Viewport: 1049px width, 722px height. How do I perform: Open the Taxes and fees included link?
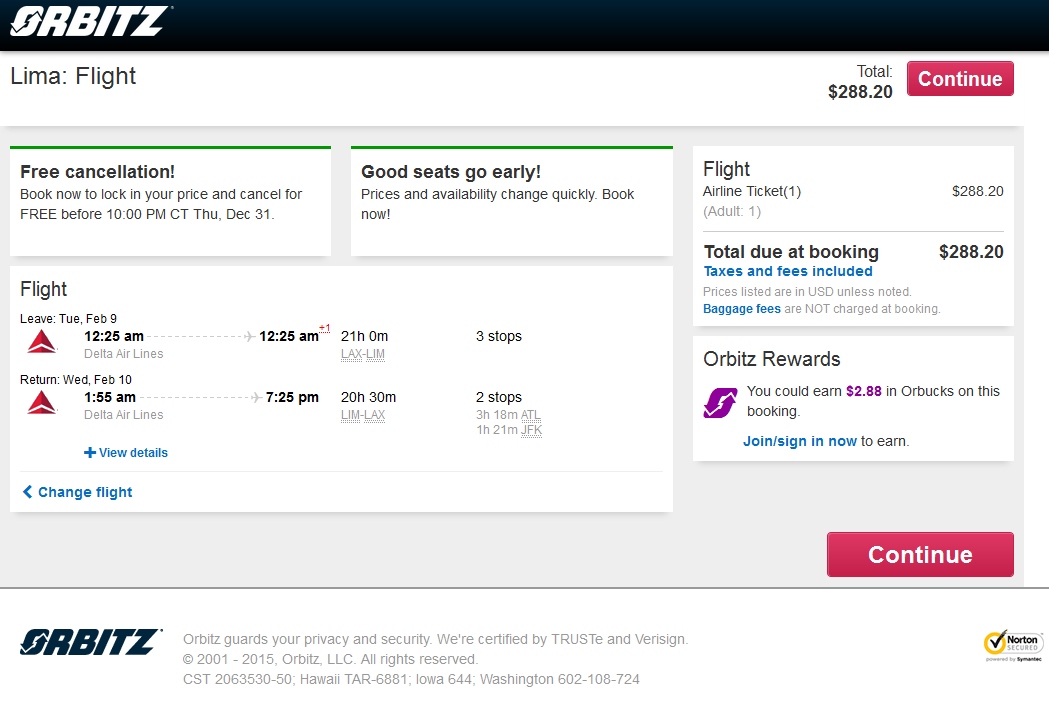coord(788,271)
